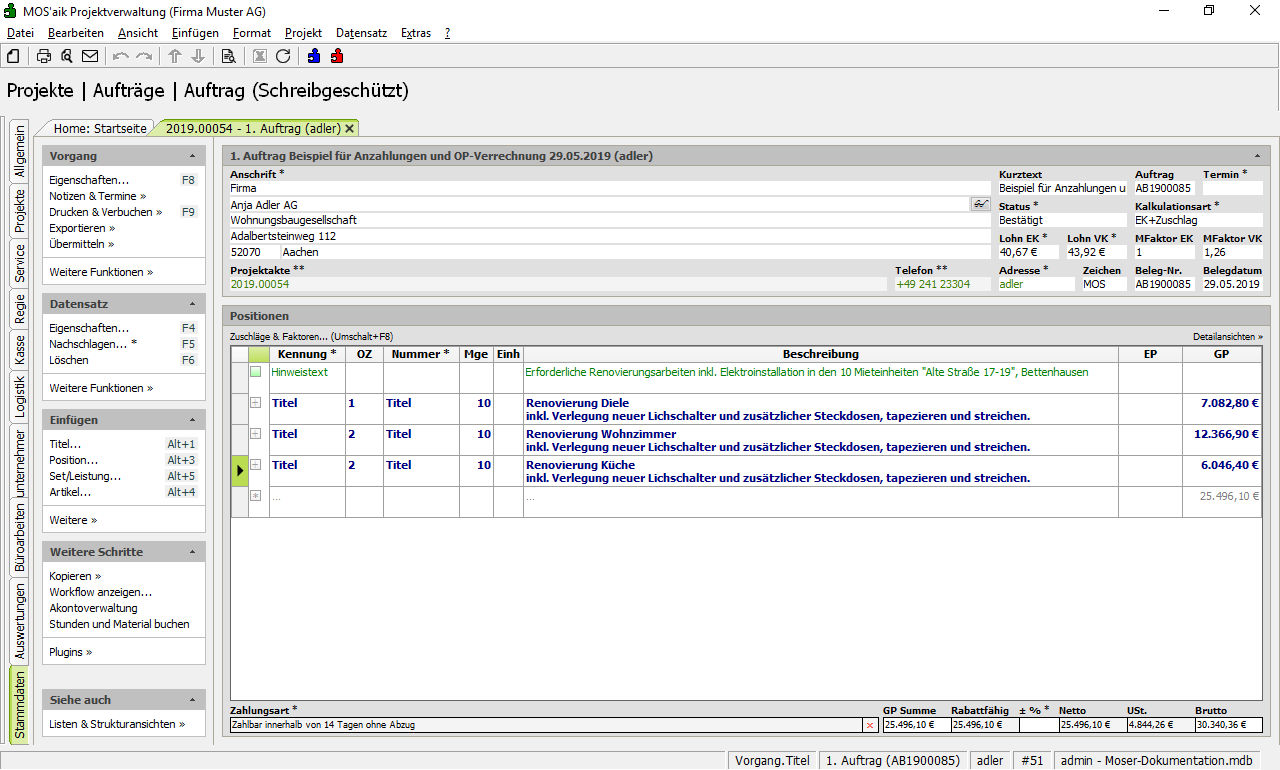Open print preview magnifier icon
This screenshot has height=770, width=1280.
click(x=67, y=56)
